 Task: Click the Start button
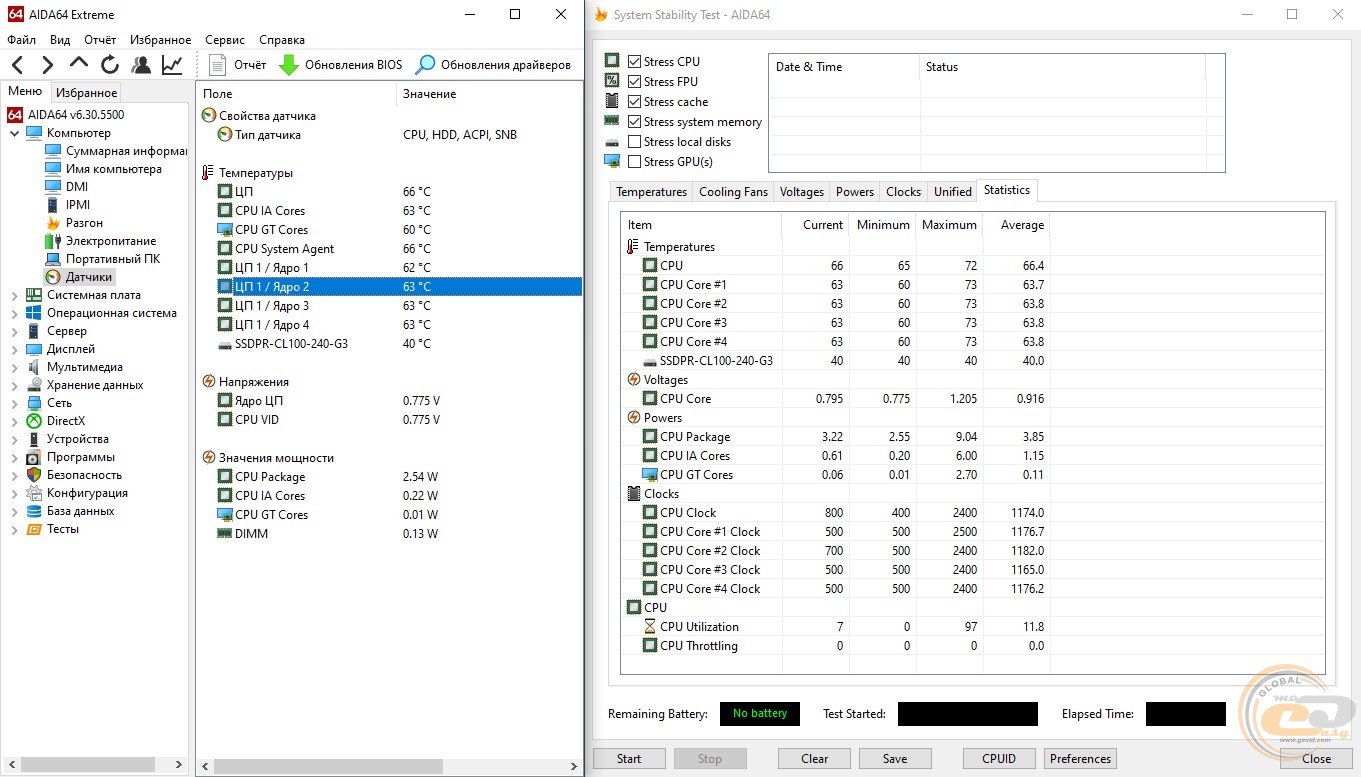[x=629, y=759]
